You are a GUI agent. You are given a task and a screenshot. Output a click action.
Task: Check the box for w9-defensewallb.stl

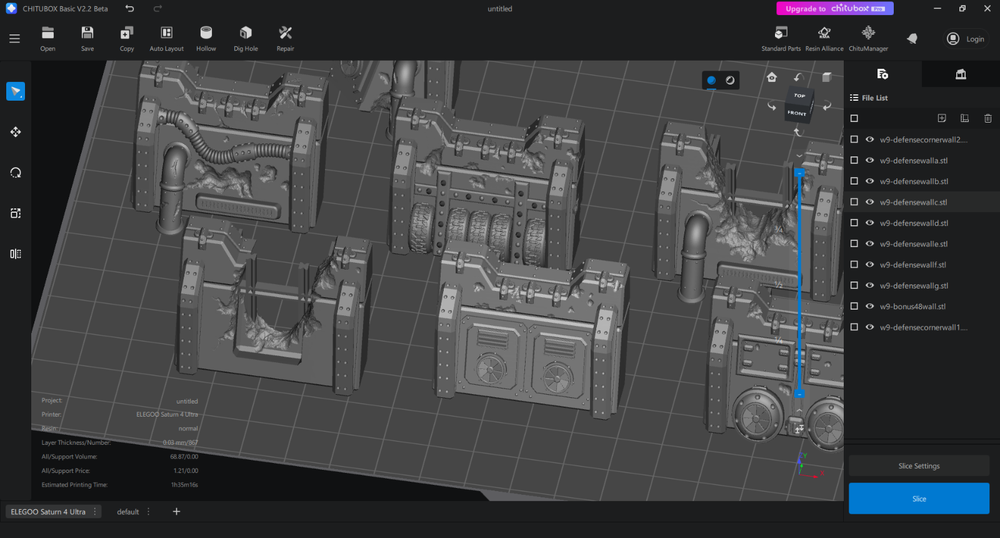[x=854, y=181]
